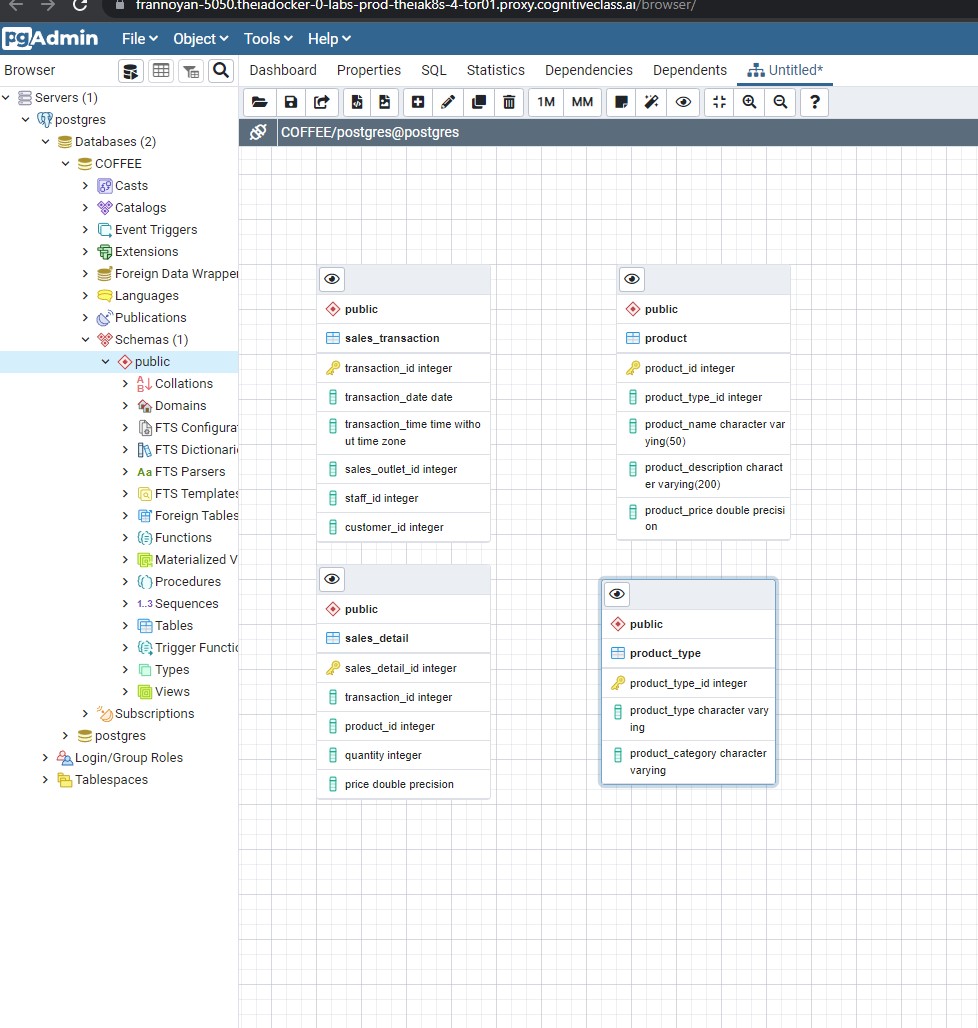Download the diagram as an image file
This screenshot has height=1028, width=978.
click(x=385, y=102)
